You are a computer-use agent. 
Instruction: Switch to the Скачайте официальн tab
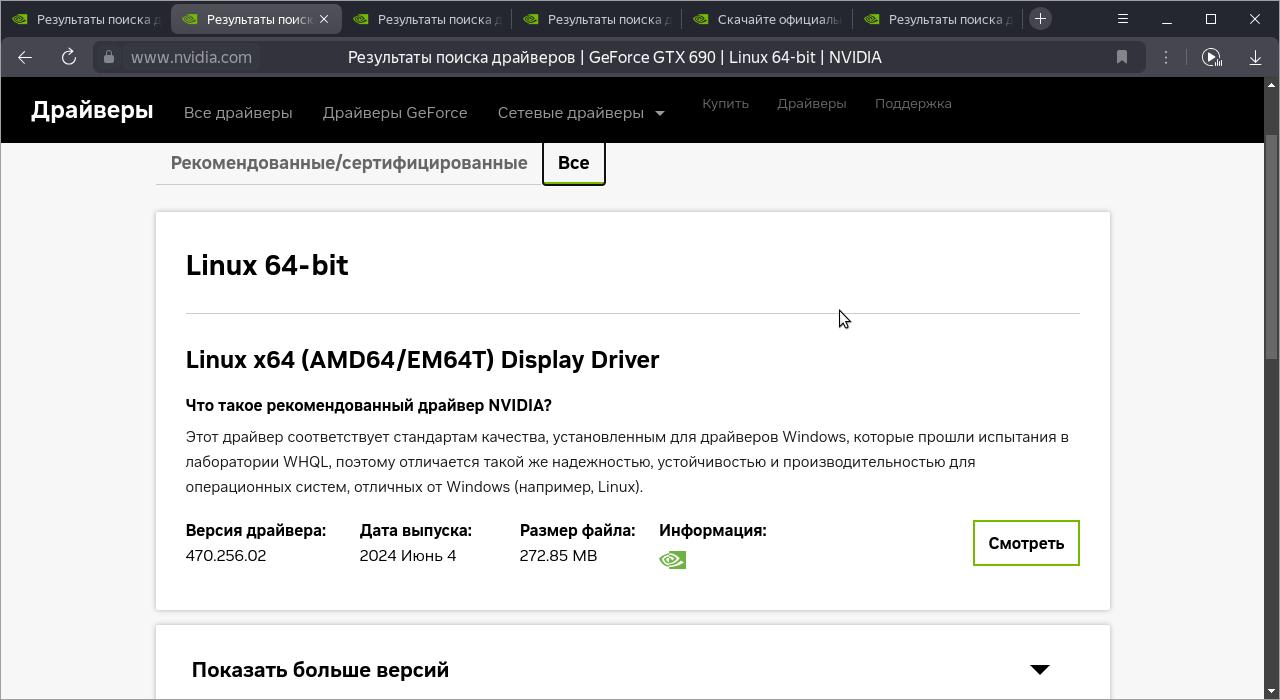[x=767, y=19]
